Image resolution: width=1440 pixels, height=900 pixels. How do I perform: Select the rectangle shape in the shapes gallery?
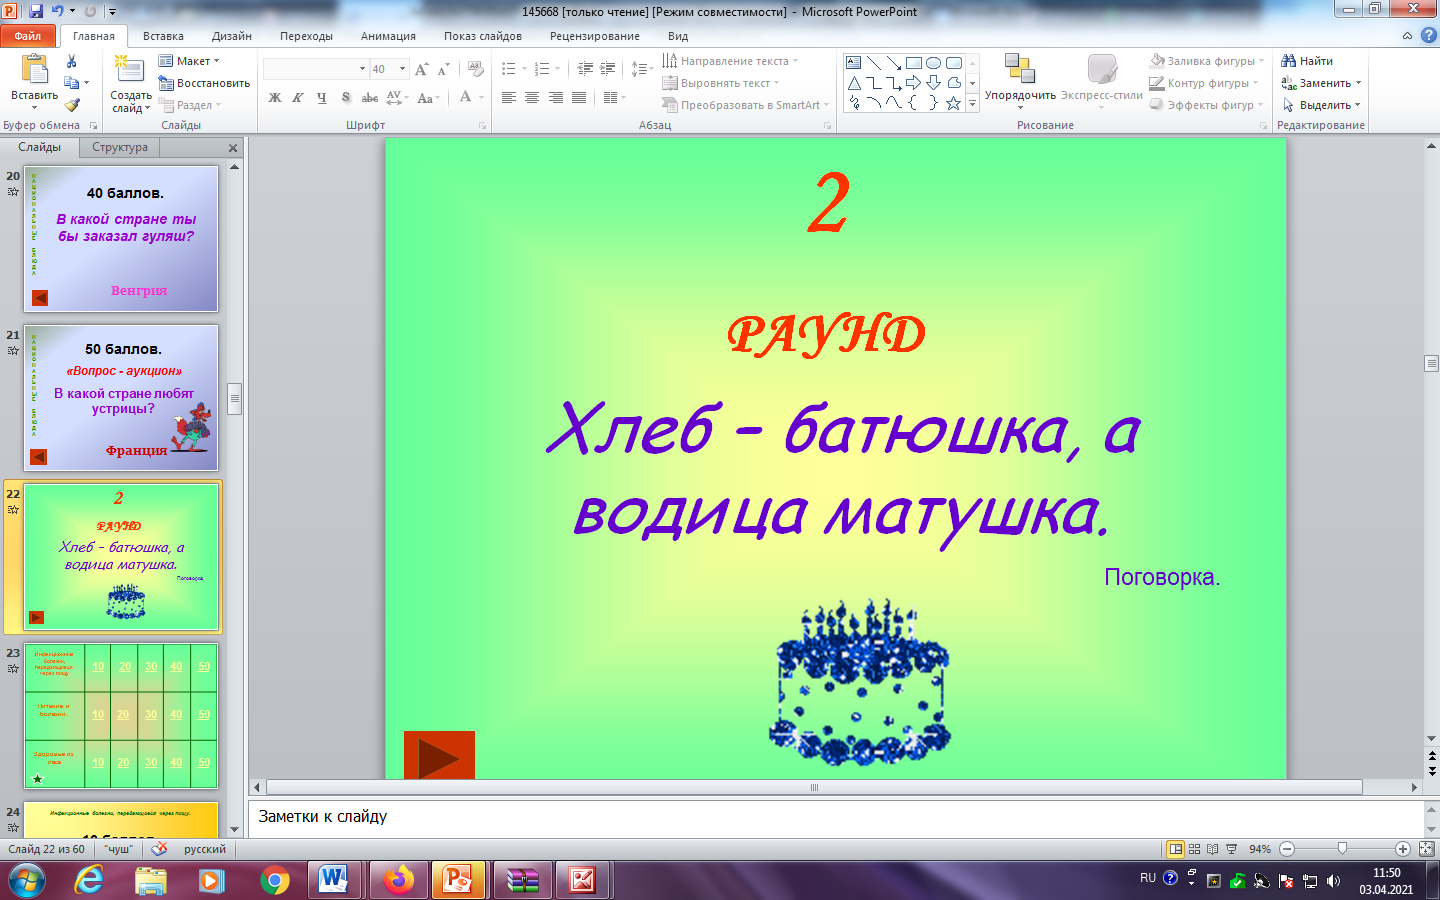pos(913,63)
